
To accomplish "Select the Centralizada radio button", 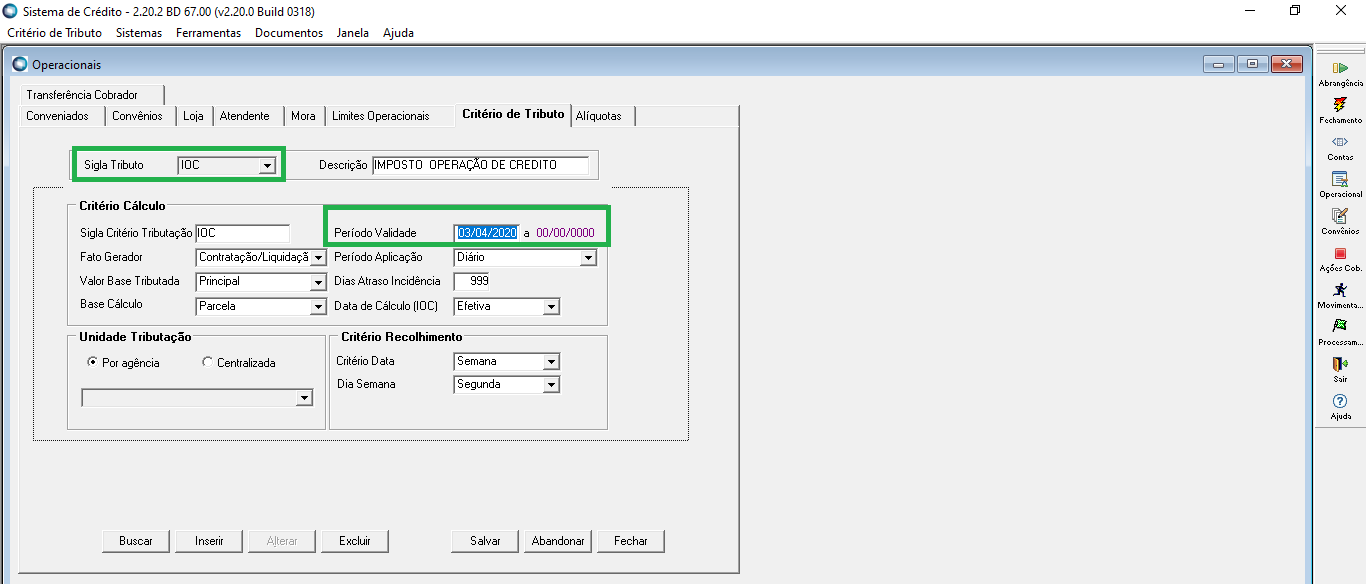I will 207,363.
